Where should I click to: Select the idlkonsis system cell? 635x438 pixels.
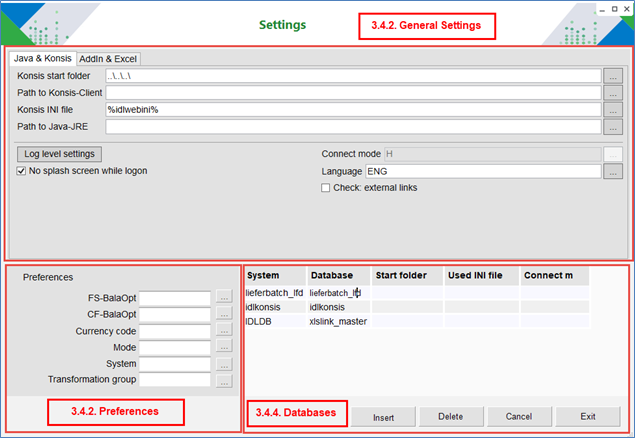click(275, 307)
